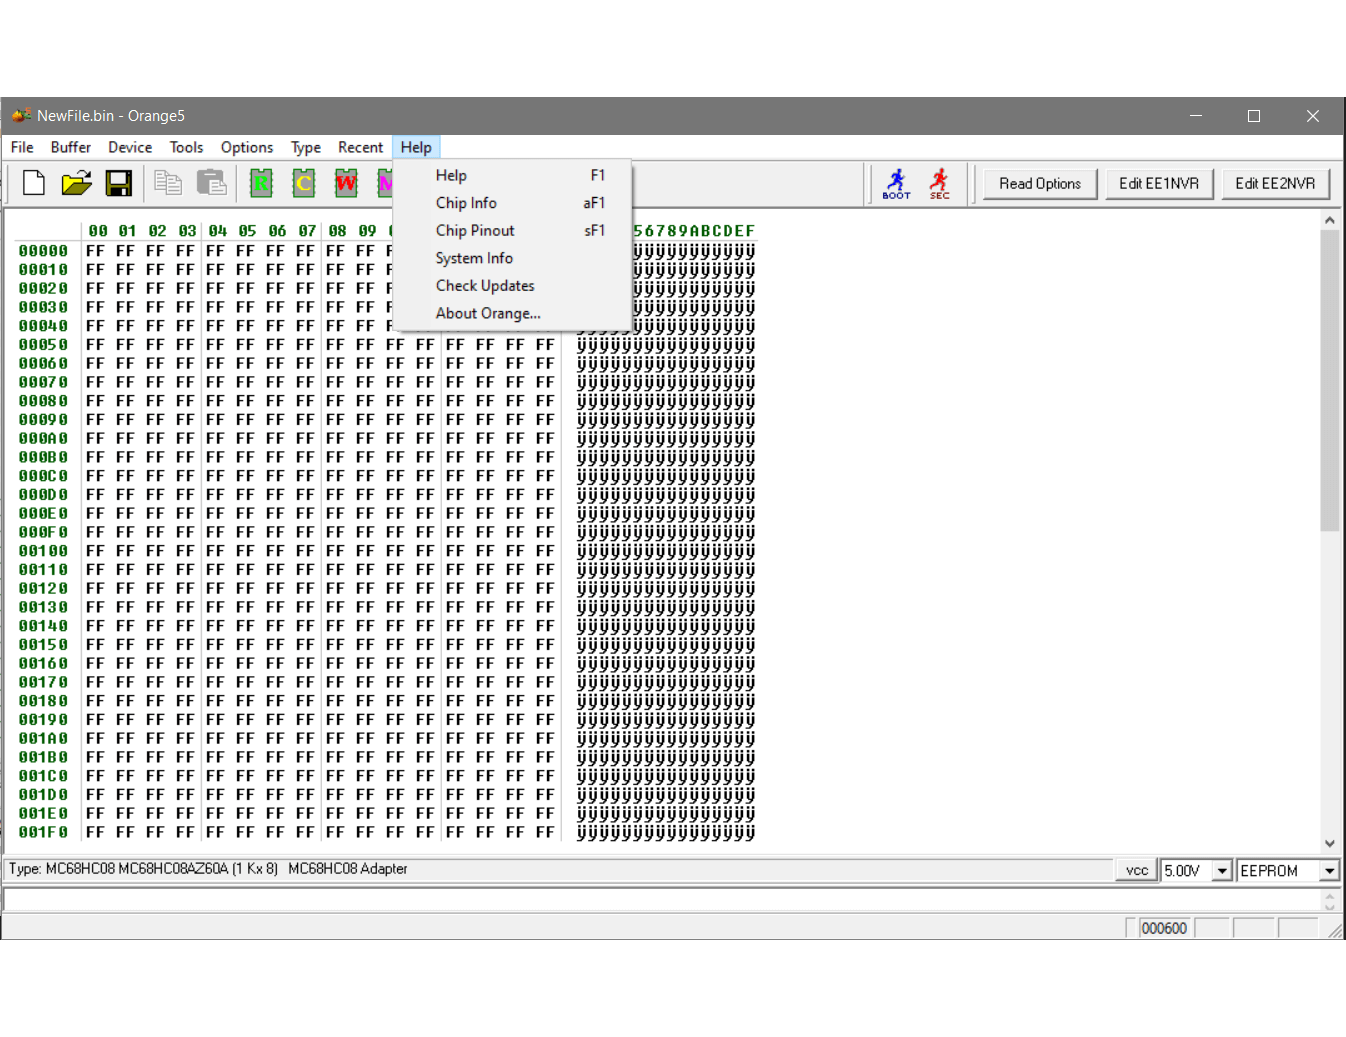This screenshot has width=1346, height=1037.
Task: Close the Orange5 window
Action: tap(1313, 116)
